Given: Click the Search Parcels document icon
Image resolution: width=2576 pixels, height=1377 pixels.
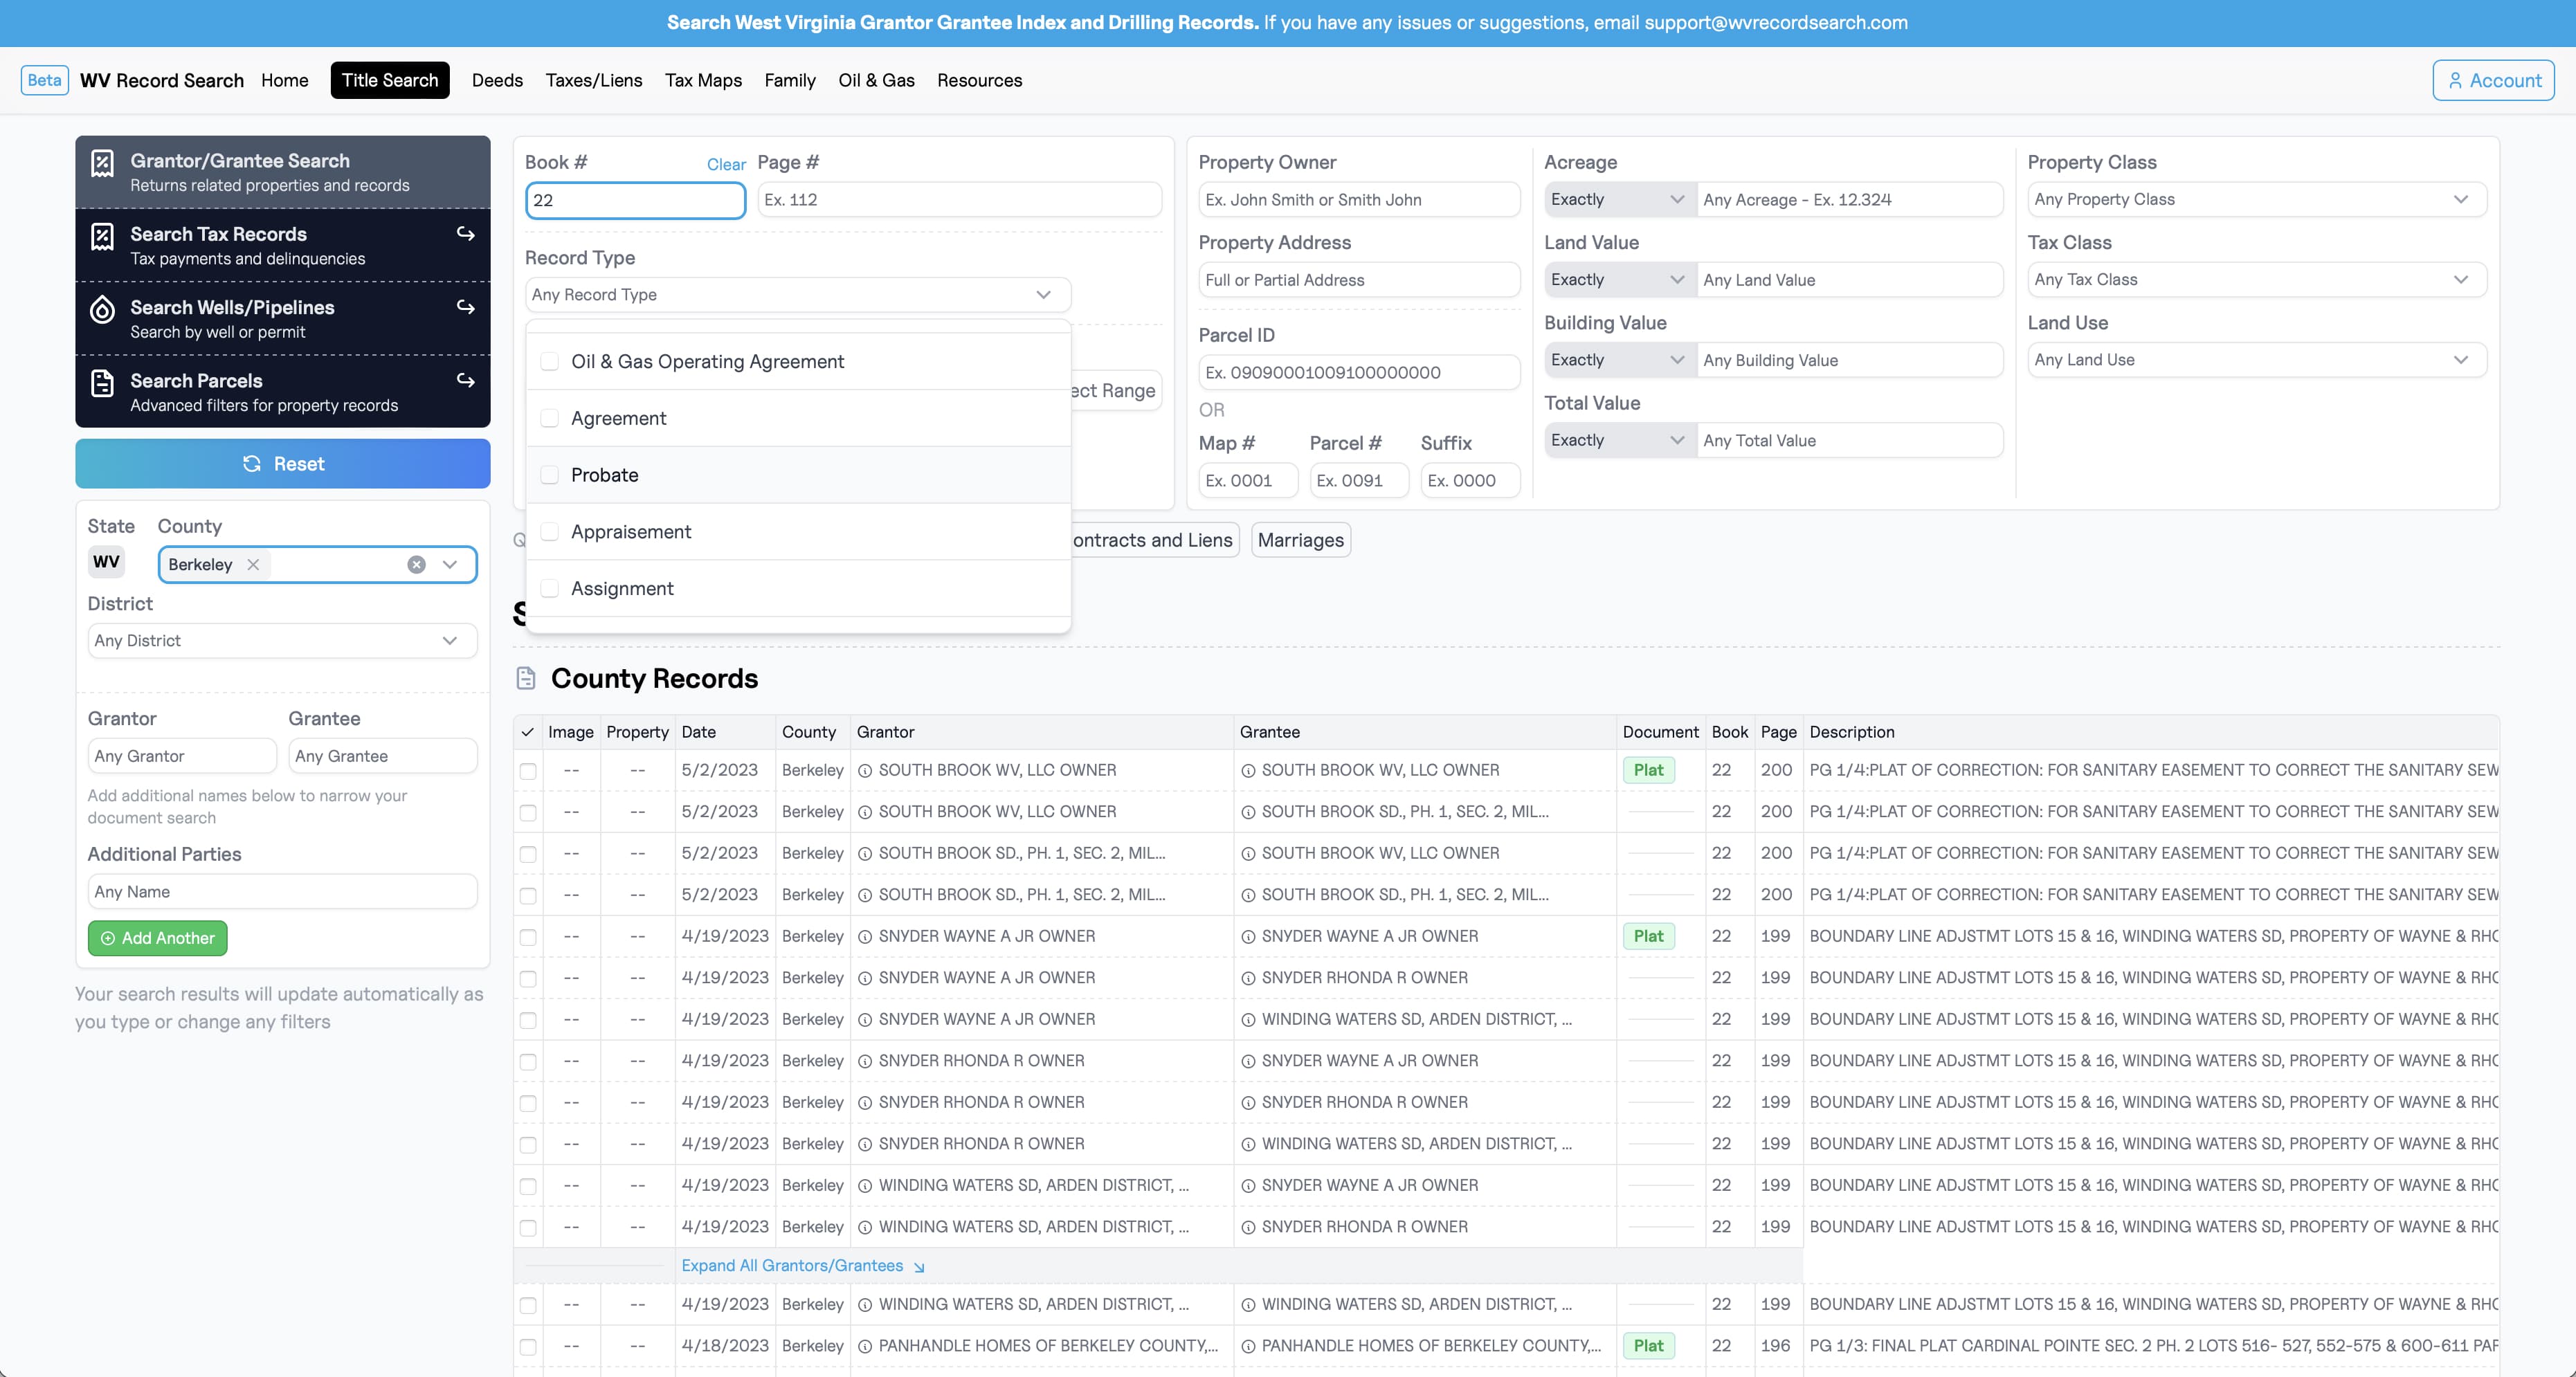Looking at the screenshot, I should coord(102,382).
